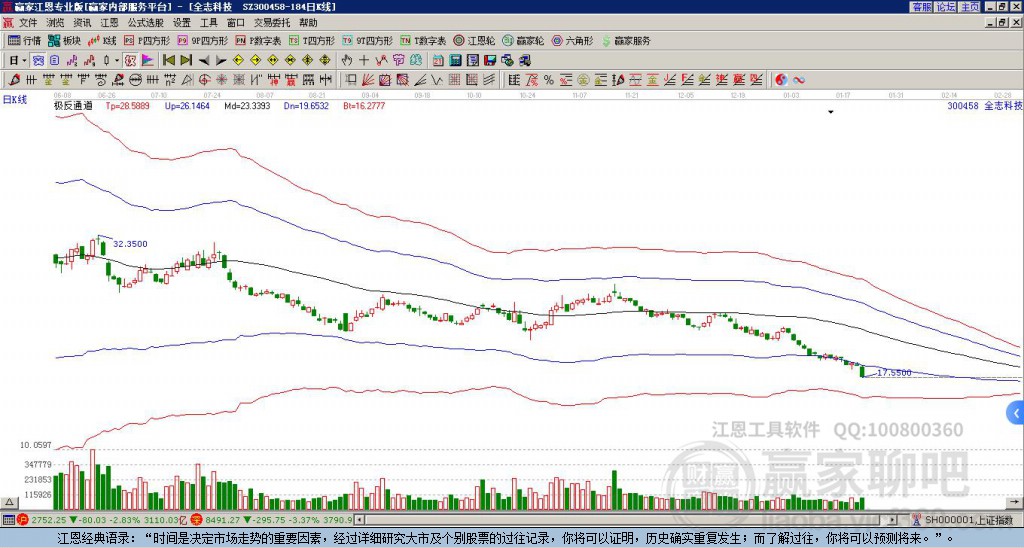Click the 板块 toolbar button

click(65, 40)
